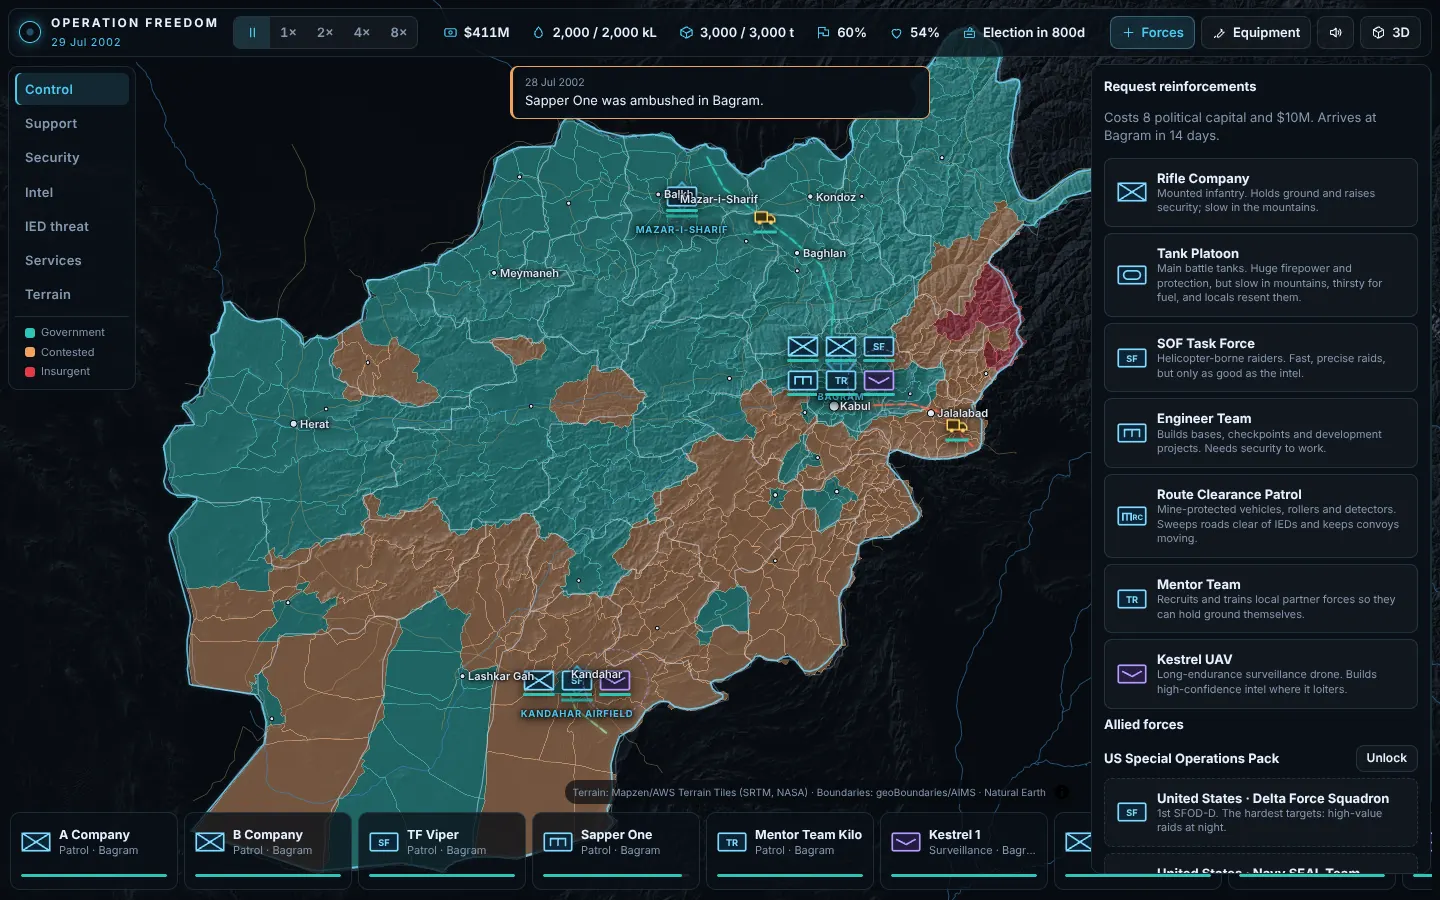
Task: Request an Engineer Team
Action: [1260, 433]
